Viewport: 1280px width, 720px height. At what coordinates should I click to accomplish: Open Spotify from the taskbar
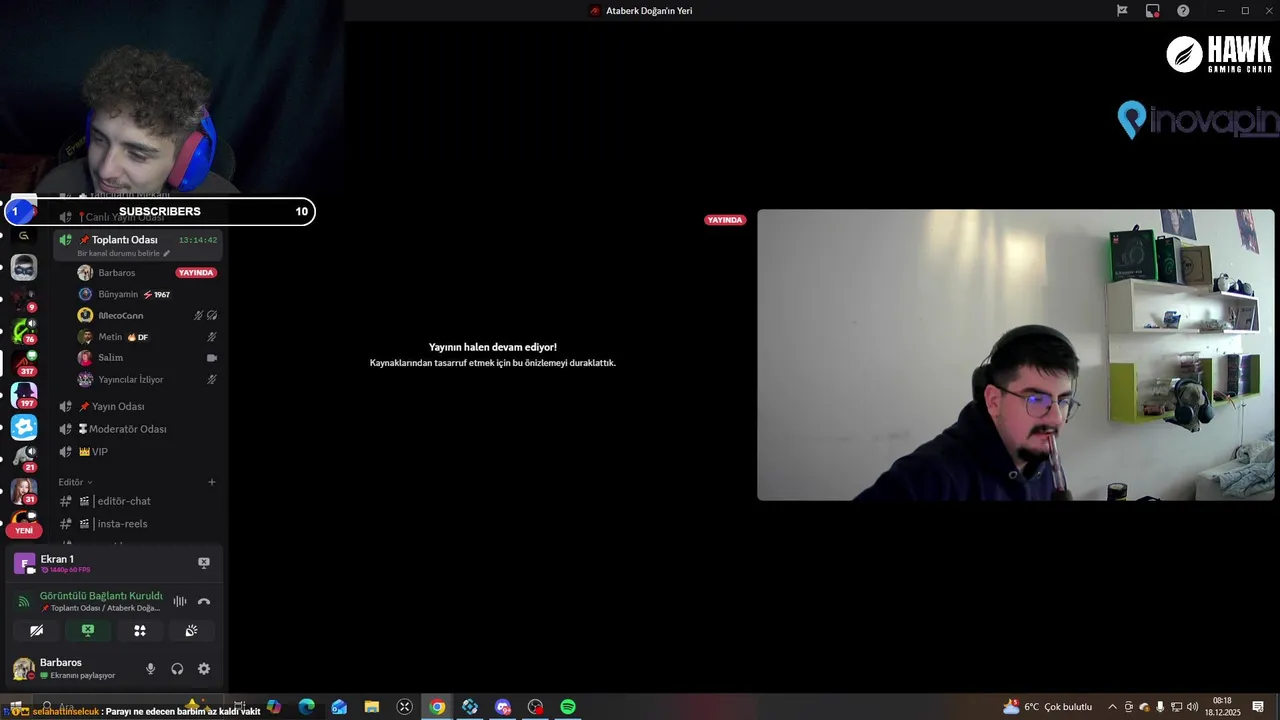(x=568, y=707)
